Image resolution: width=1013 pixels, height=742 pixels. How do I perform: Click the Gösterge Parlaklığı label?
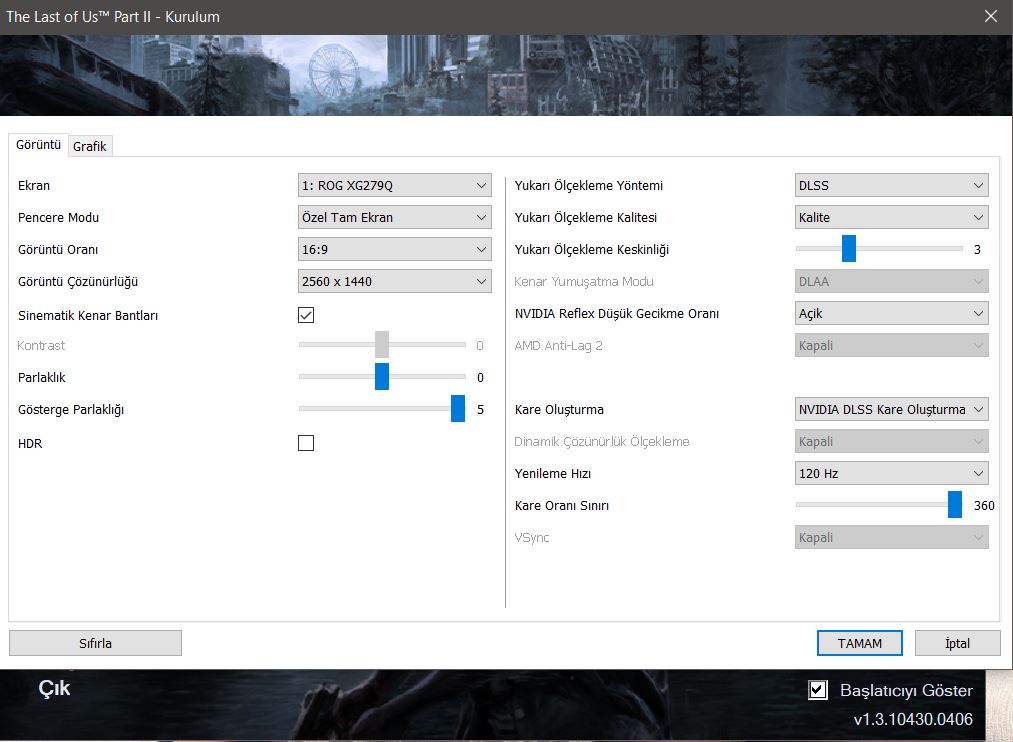pyautogui.click(x=71, y=410)
